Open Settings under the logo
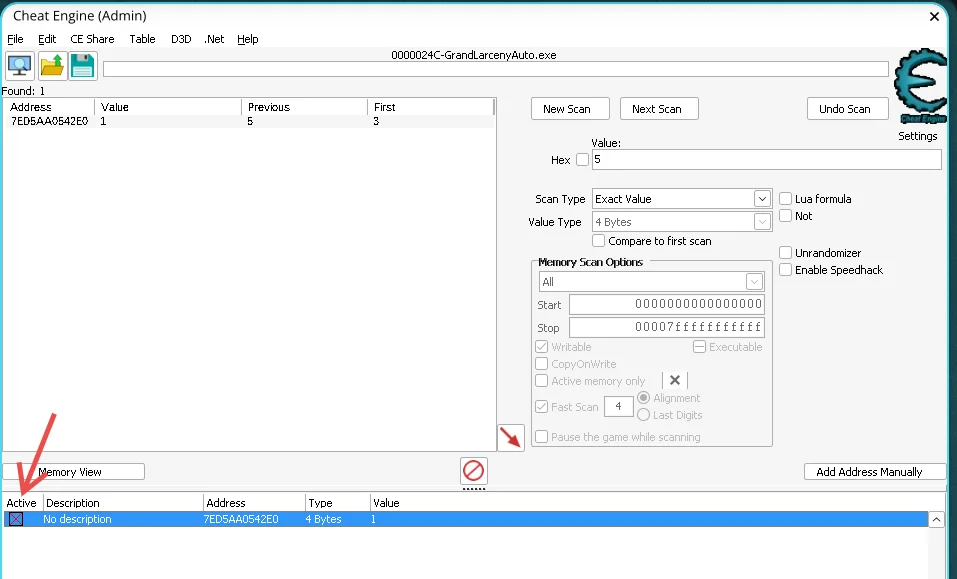 coord(917,136)
